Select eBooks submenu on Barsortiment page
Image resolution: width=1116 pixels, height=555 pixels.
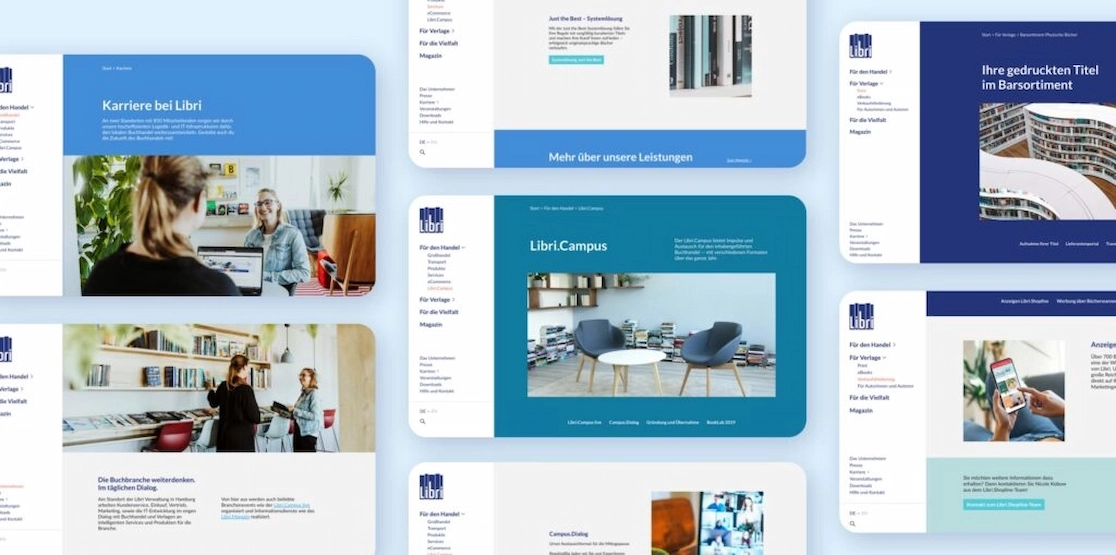click(x=863, y=97)
